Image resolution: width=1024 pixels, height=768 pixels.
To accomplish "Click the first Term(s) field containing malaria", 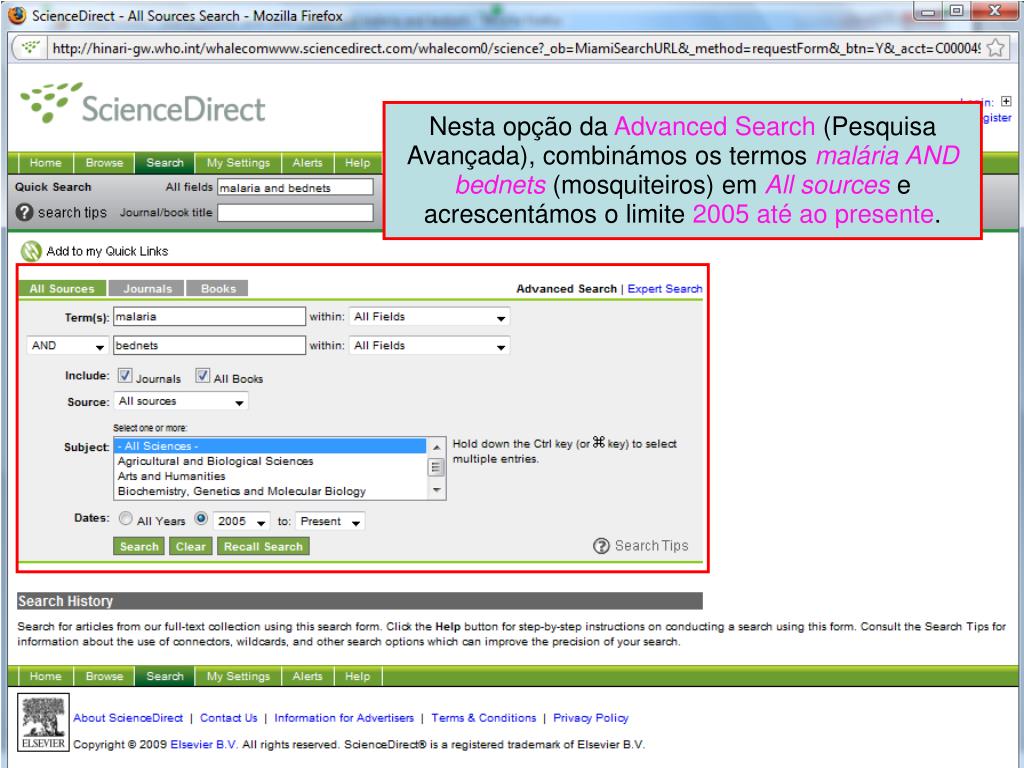I will tap(209, 317).
